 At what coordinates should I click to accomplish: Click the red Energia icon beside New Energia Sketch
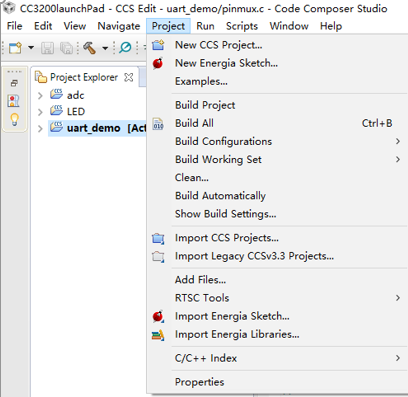[x=158, y=63]
